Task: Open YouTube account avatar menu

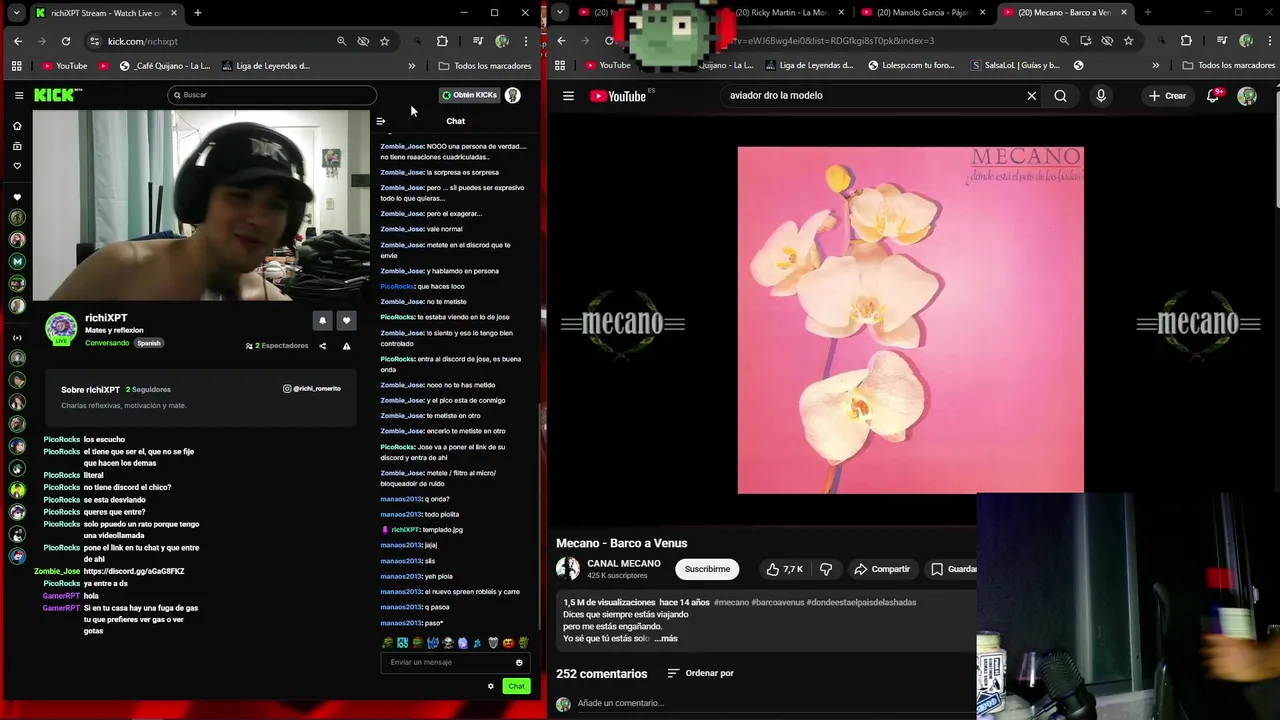Action: click(1247, 96)
